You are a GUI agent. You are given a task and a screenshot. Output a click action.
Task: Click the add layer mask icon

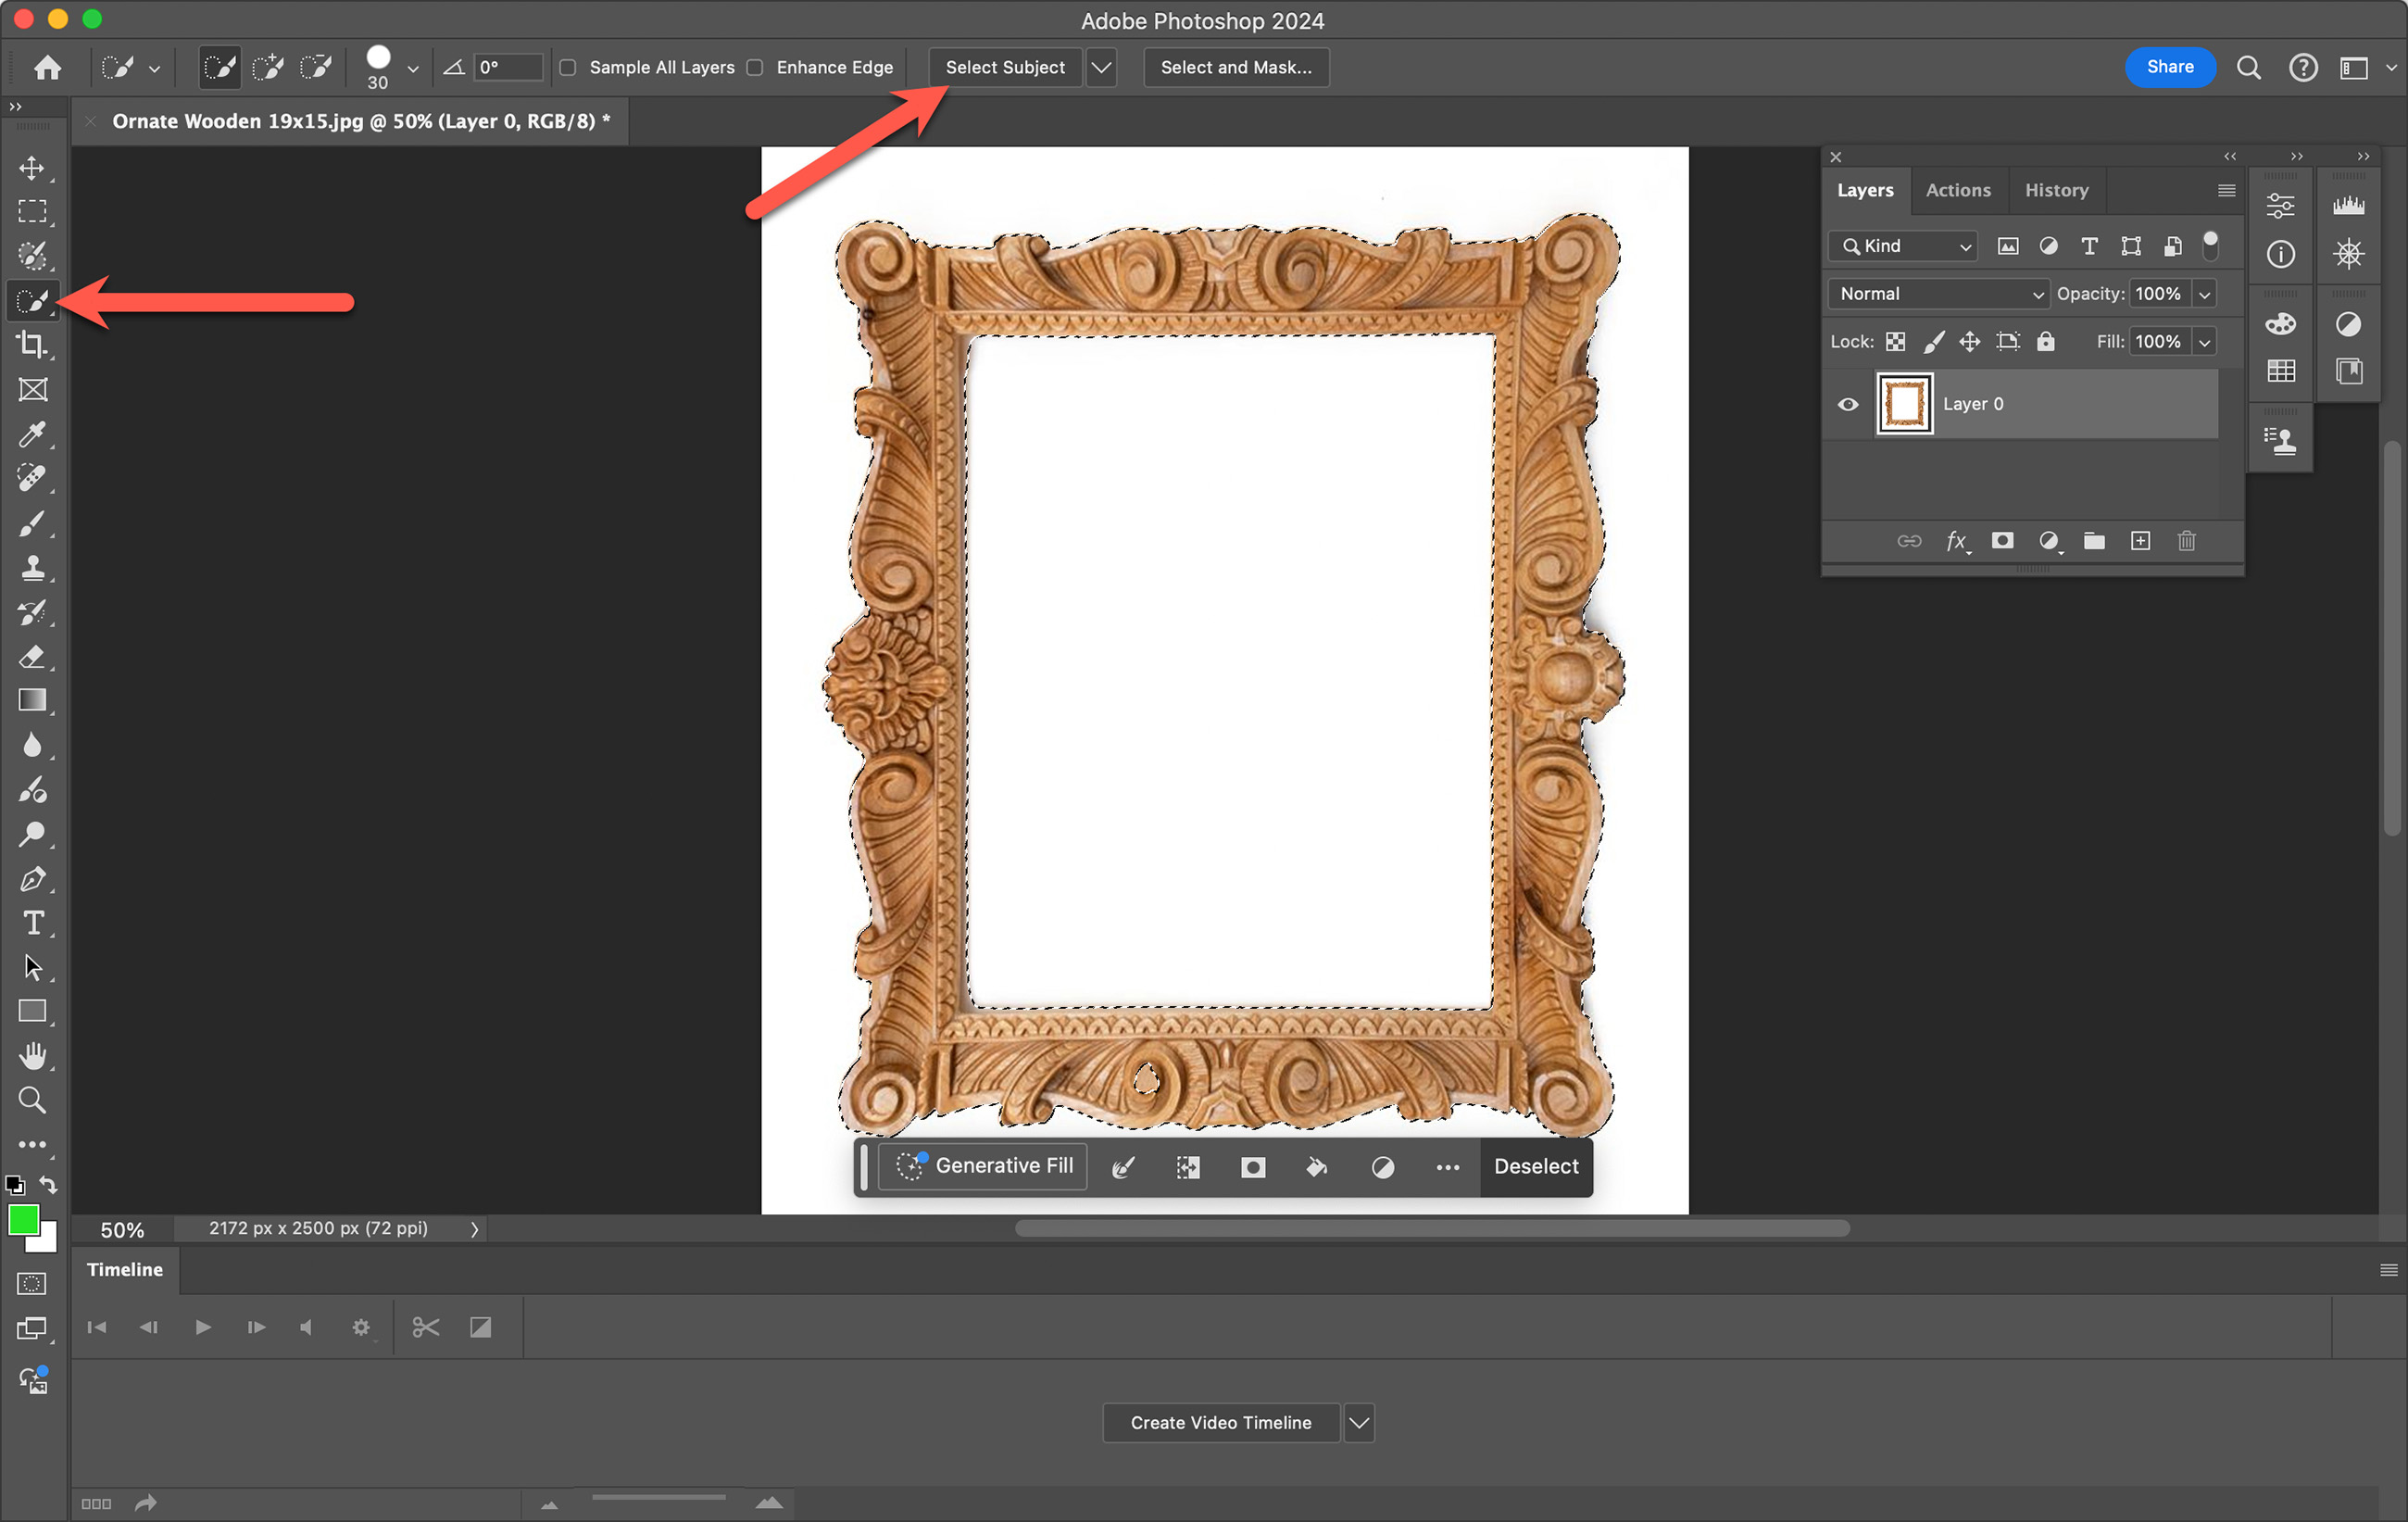2002,541
